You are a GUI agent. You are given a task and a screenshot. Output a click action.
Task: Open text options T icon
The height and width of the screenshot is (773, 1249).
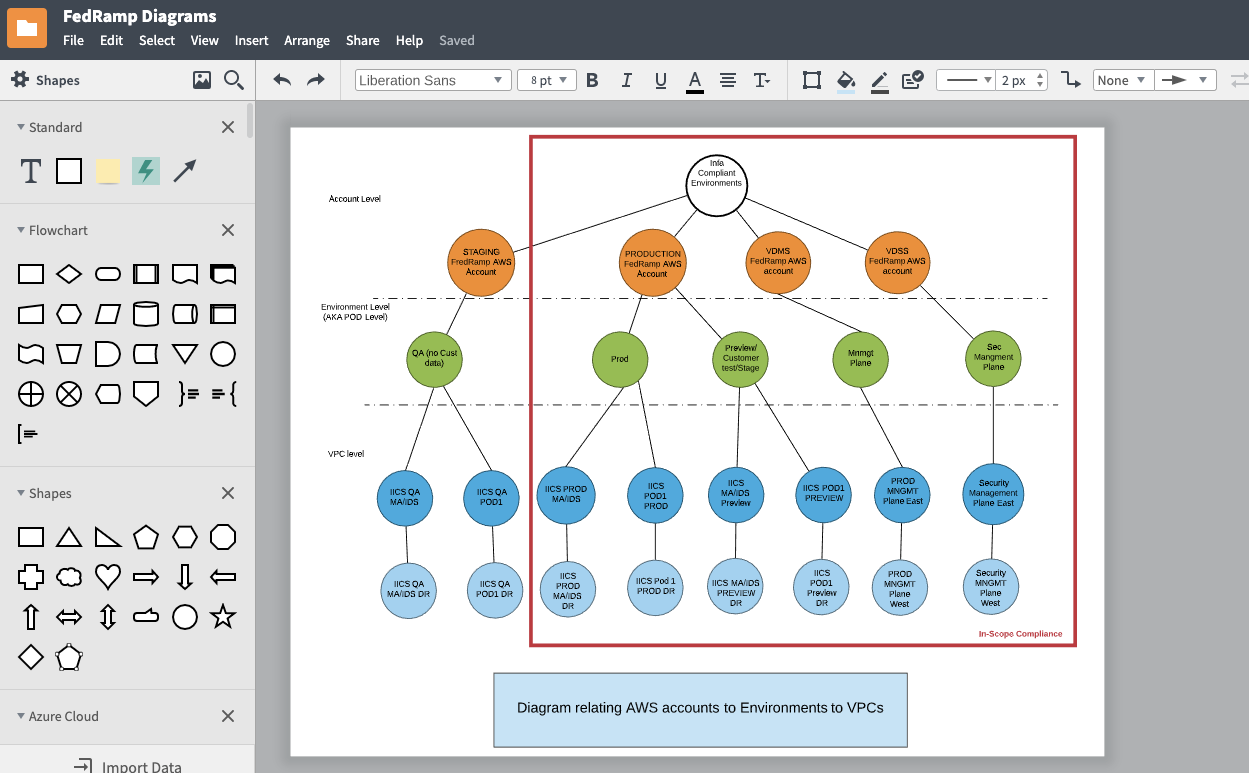[x=762, y=80]
